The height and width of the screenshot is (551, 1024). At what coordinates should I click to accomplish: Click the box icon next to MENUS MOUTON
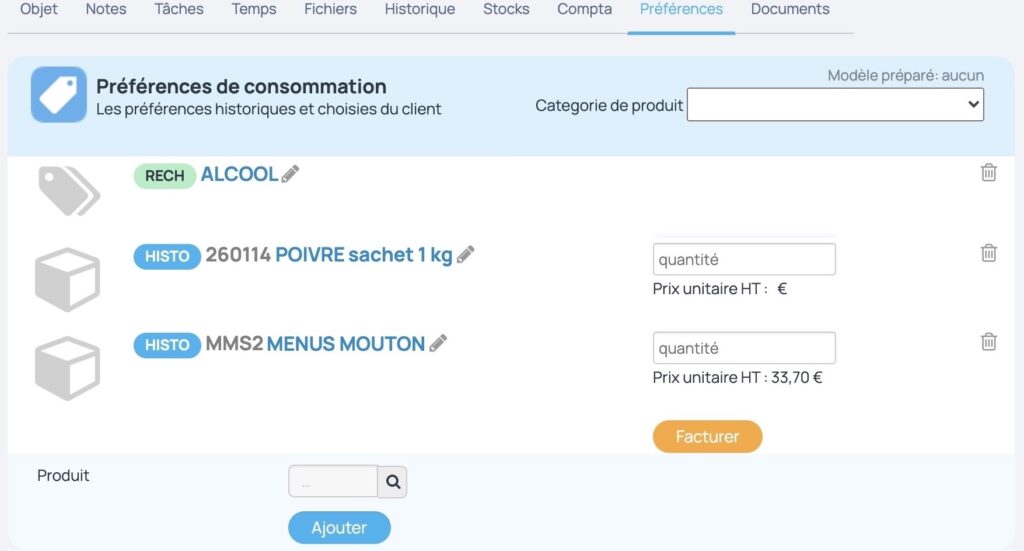point(67,368)
